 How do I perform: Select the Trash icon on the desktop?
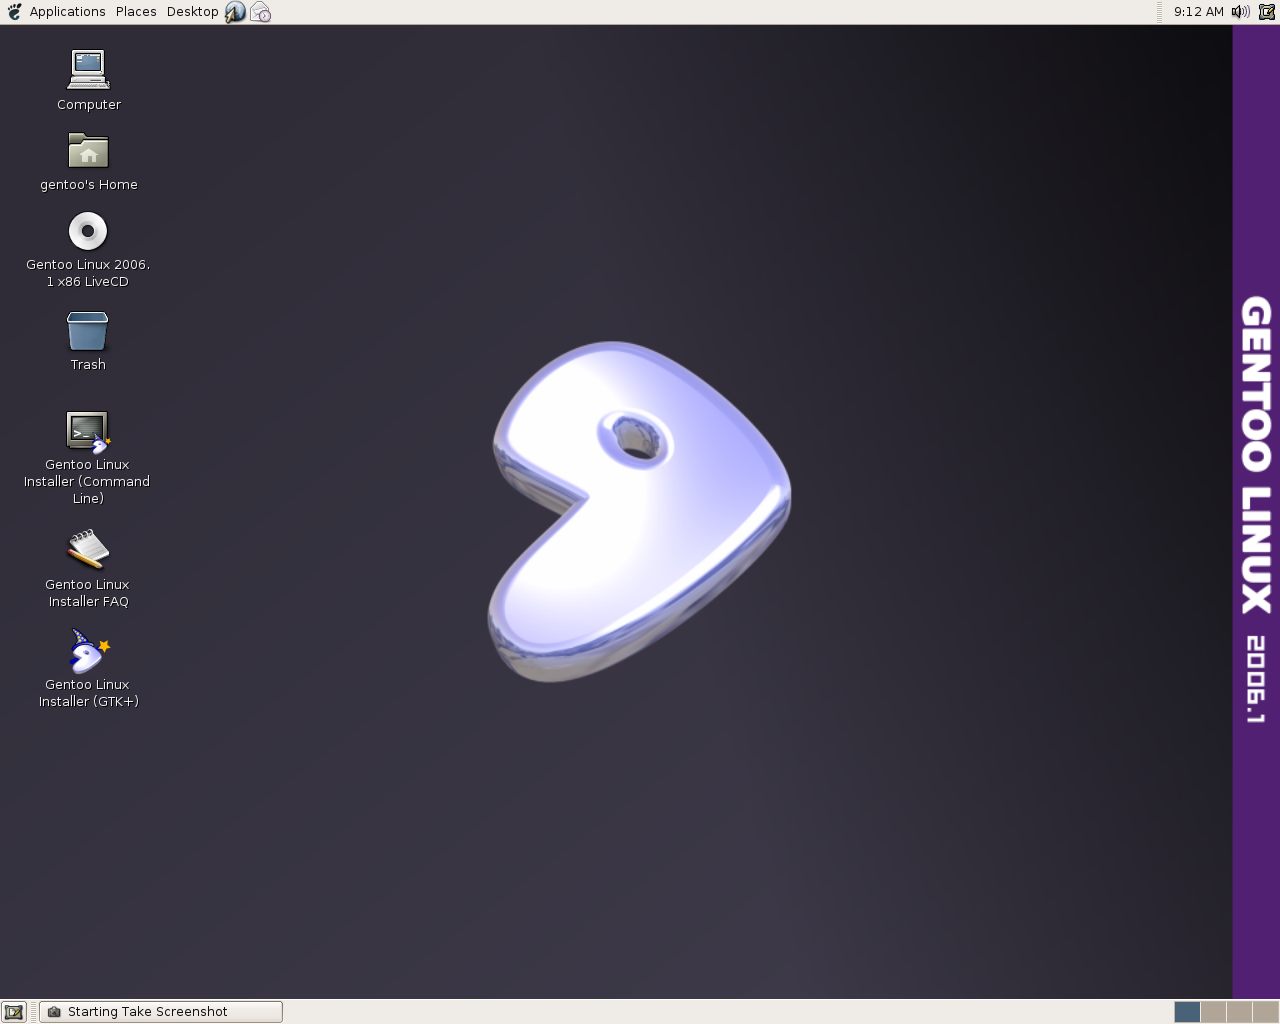[88, 331]
